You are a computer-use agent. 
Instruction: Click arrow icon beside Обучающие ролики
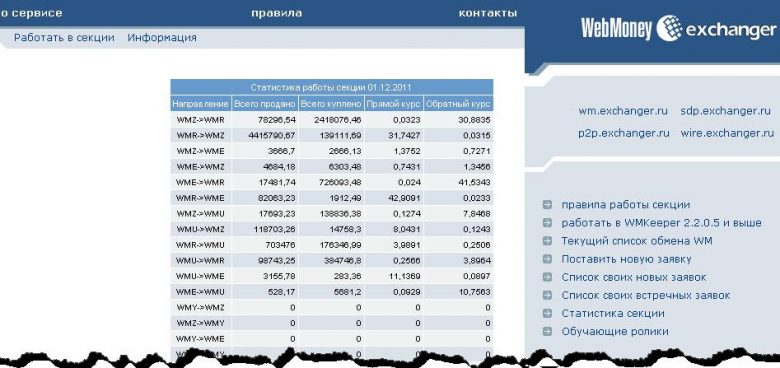pyautogui.click(x=547, y=331)
